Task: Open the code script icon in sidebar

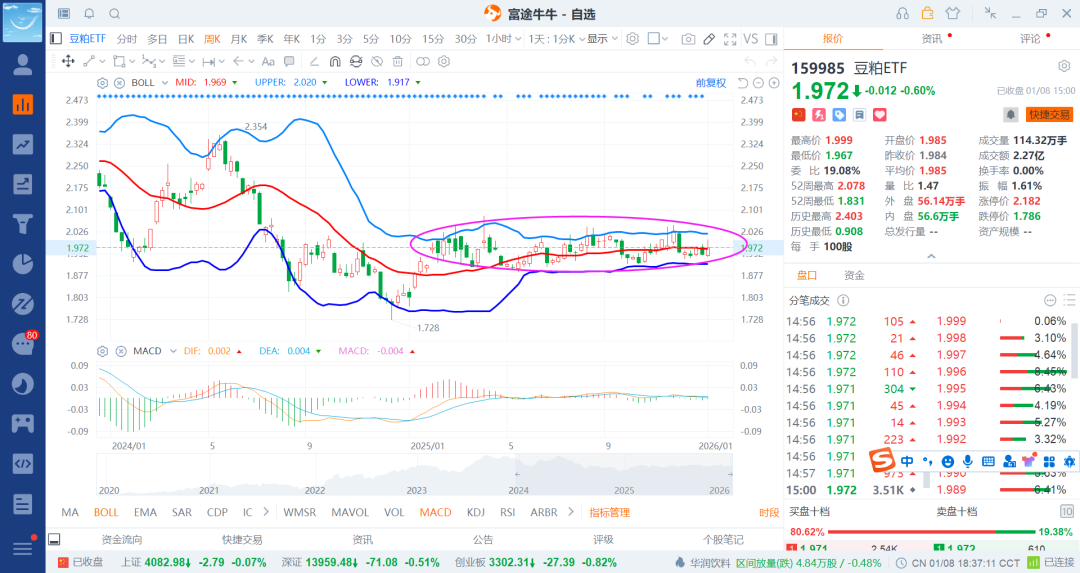Action: [x=23, y=463]
